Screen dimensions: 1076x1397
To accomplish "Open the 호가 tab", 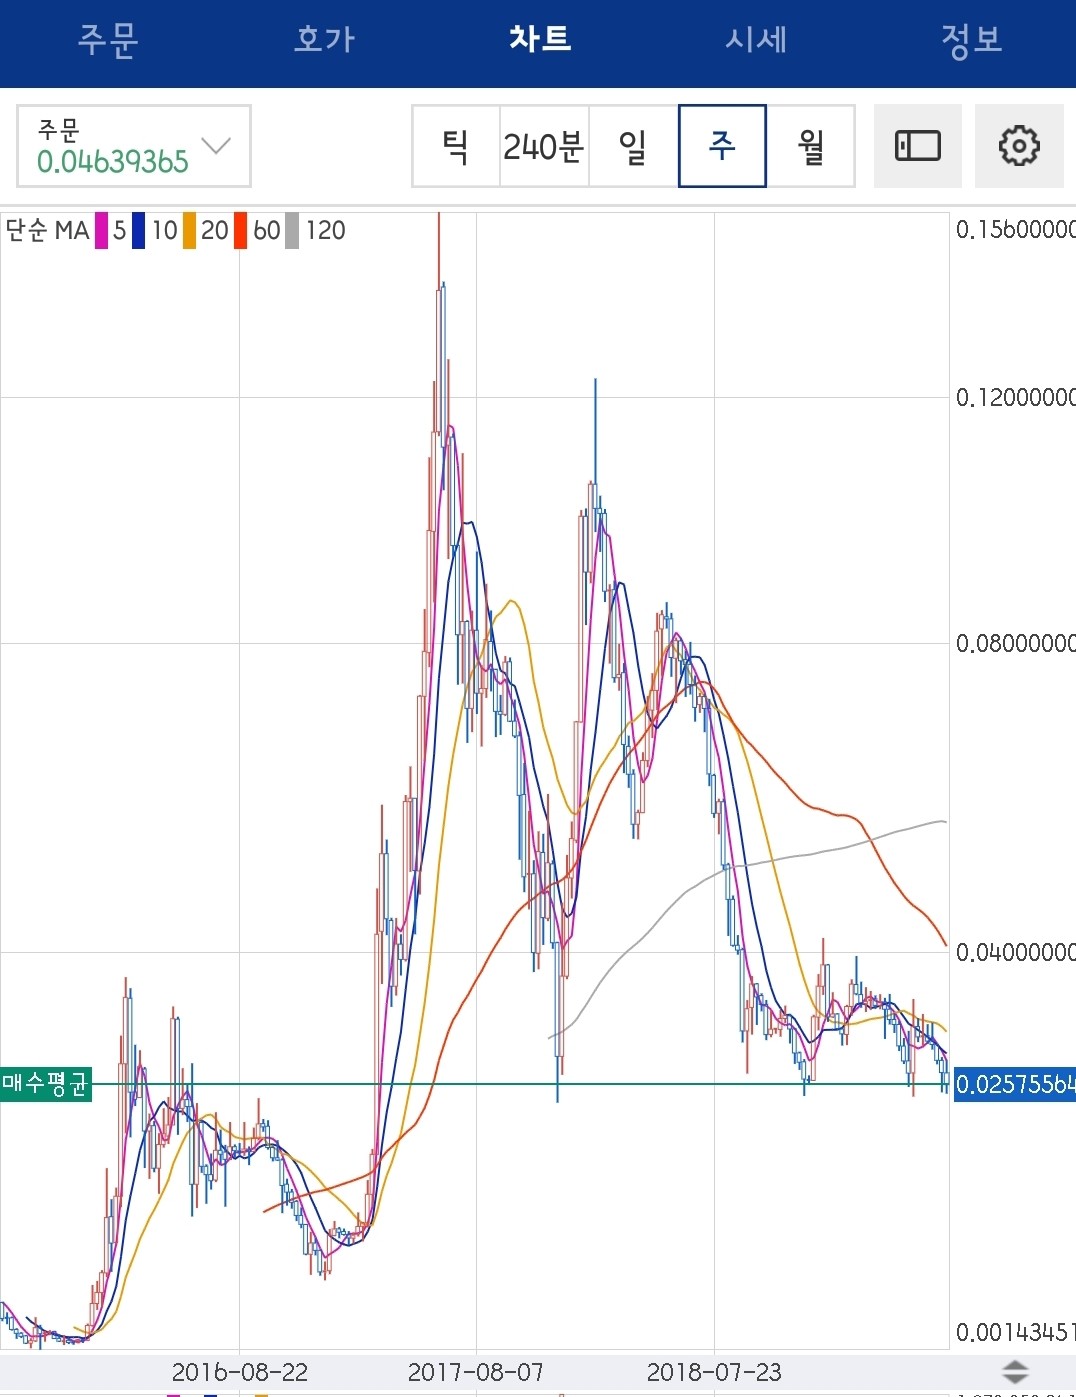I will [x=324, y=40].
